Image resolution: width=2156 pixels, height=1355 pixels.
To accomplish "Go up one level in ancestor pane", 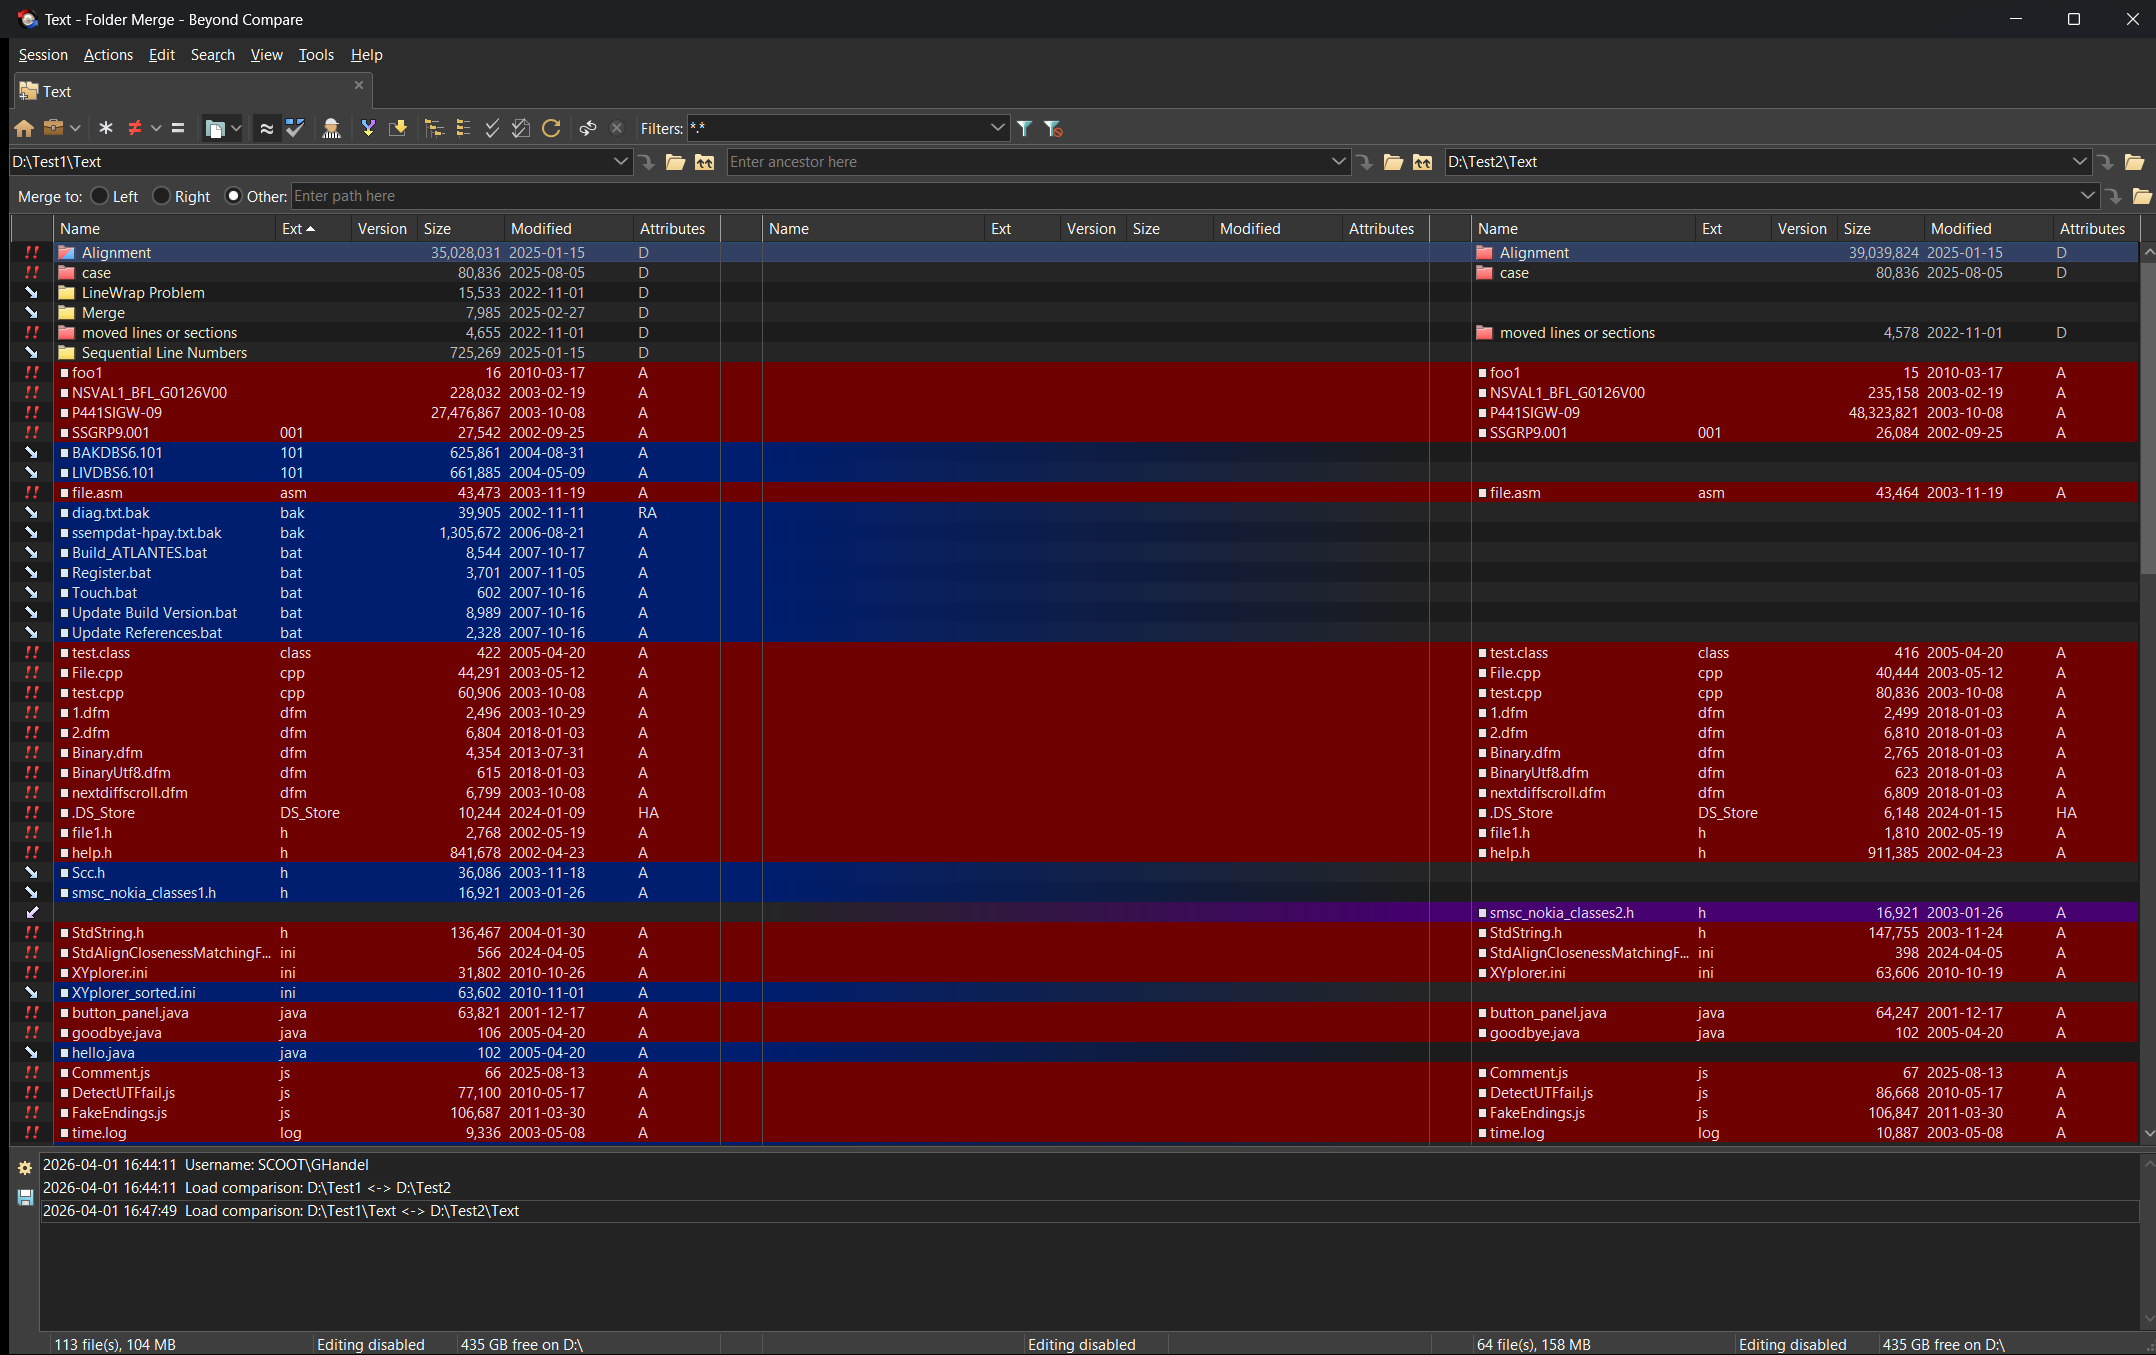I will tap(1422, 162).
